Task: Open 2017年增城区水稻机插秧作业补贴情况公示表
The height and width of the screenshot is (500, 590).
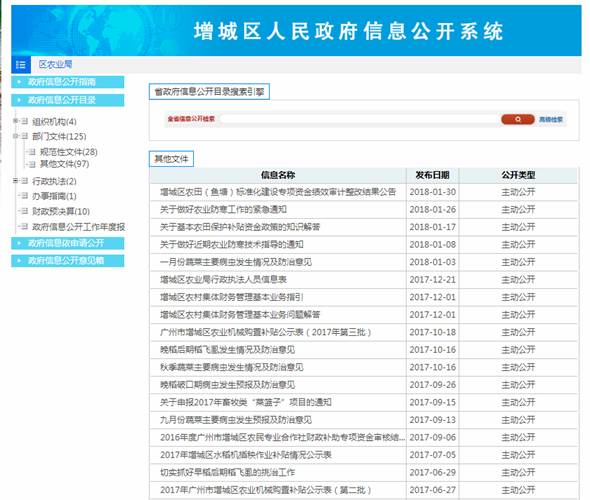Action: [x=246, y=455]
